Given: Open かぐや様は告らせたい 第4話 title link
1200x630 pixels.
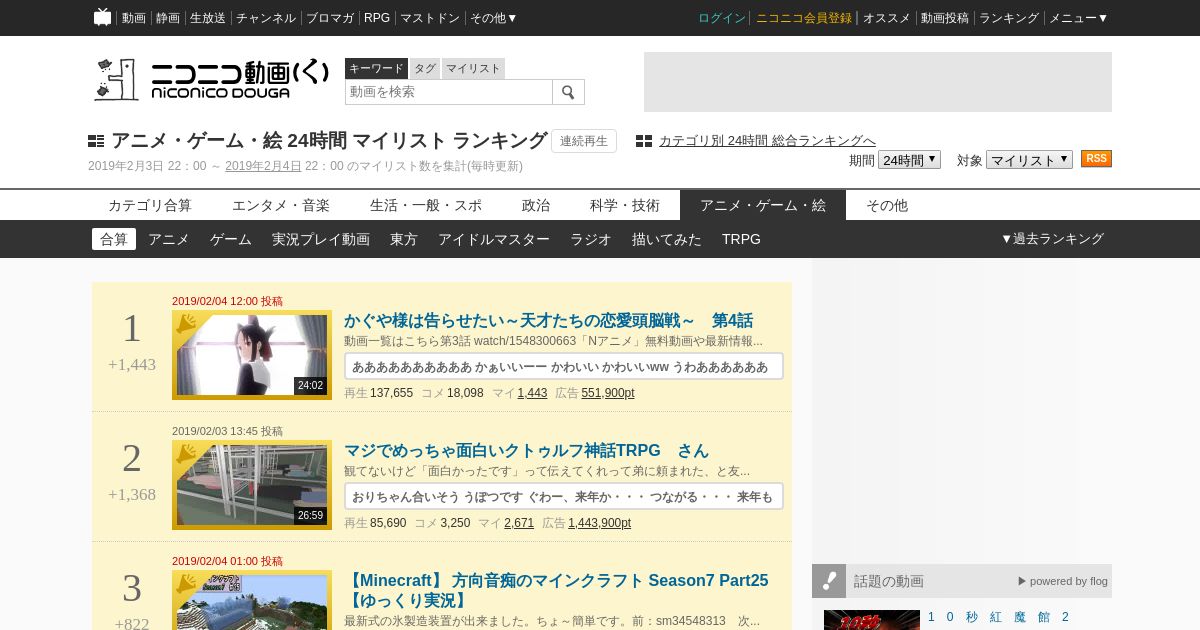Looking at the screenshot, I should click(x=548, y=321).
